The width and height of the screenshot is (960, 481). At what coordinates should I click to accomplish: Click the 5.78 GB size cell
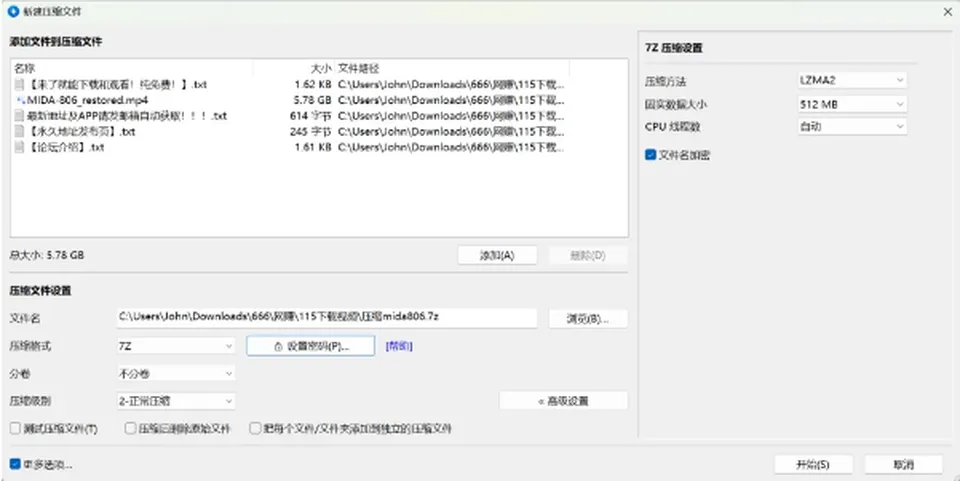click(x=311, y=100)
